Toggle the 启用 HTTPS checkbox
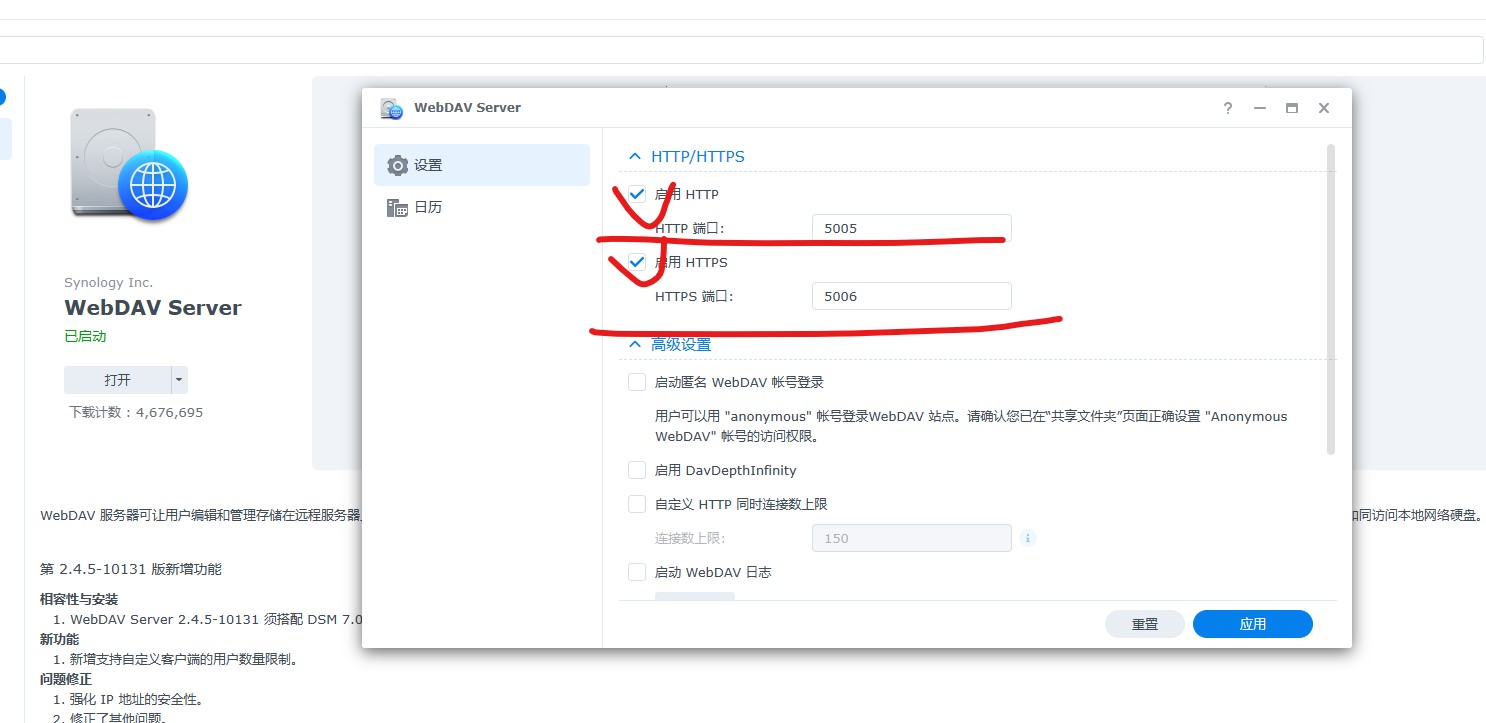Image resolution: width=1486 pixels, height=723 pixels. coord(637,262)
